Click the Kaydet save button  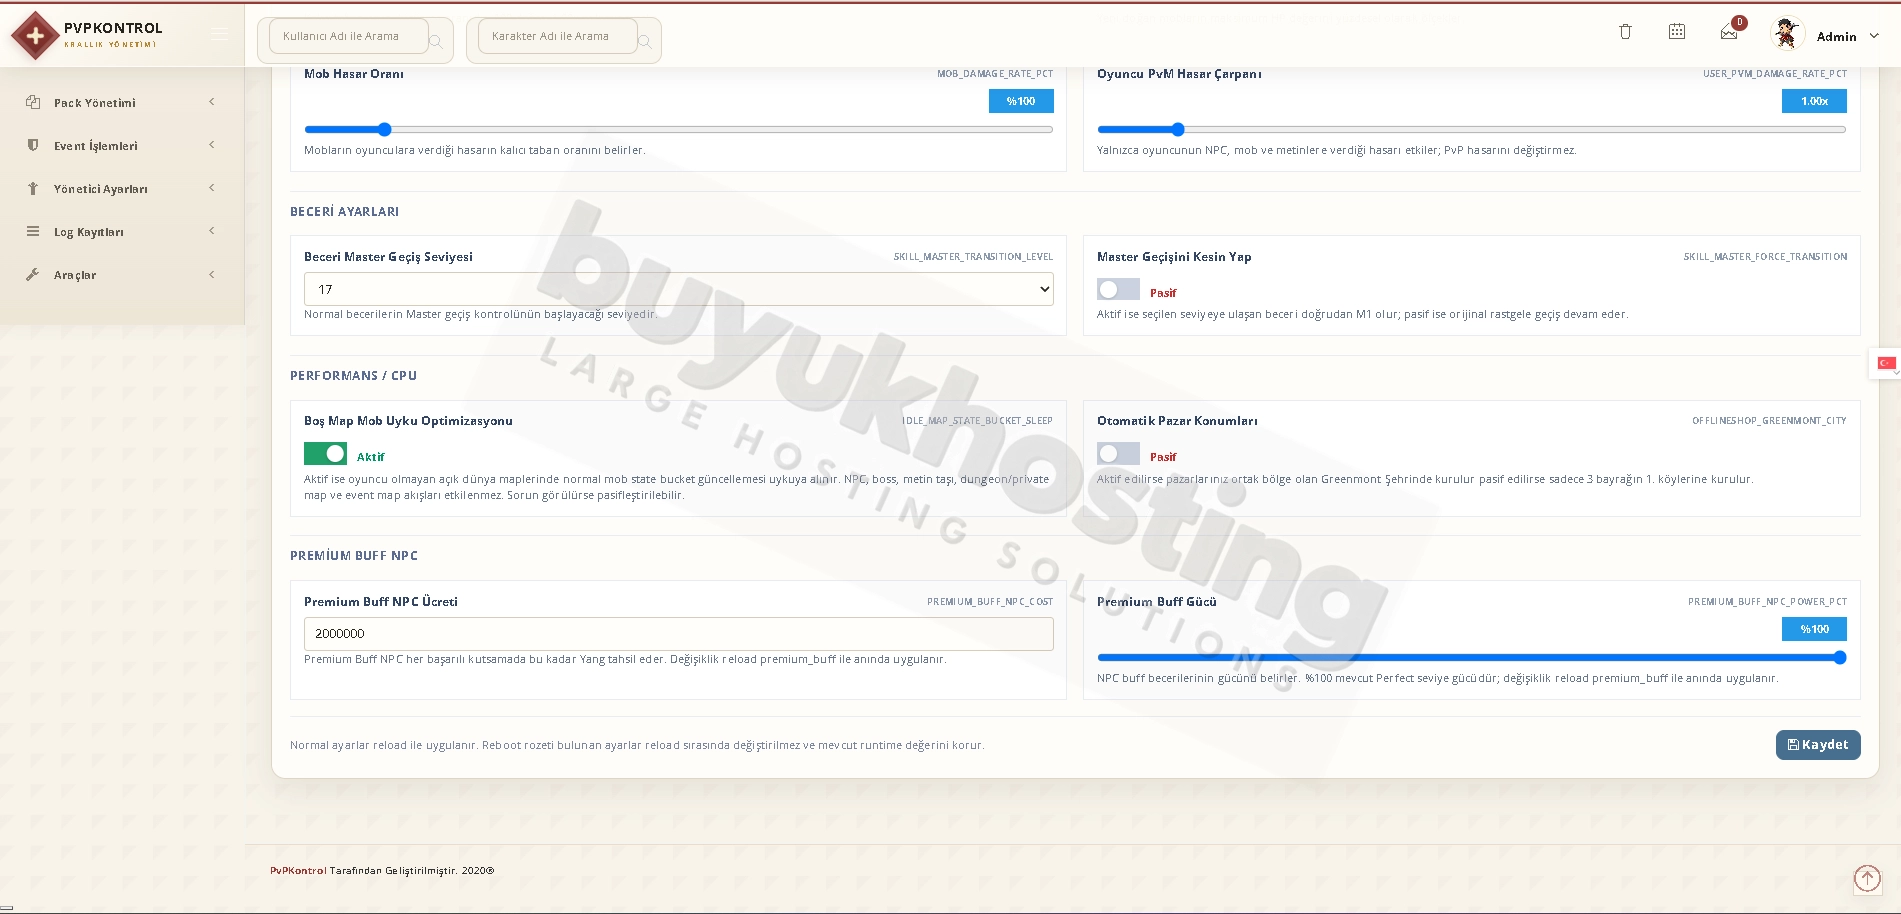click(x=1818, y=745)
